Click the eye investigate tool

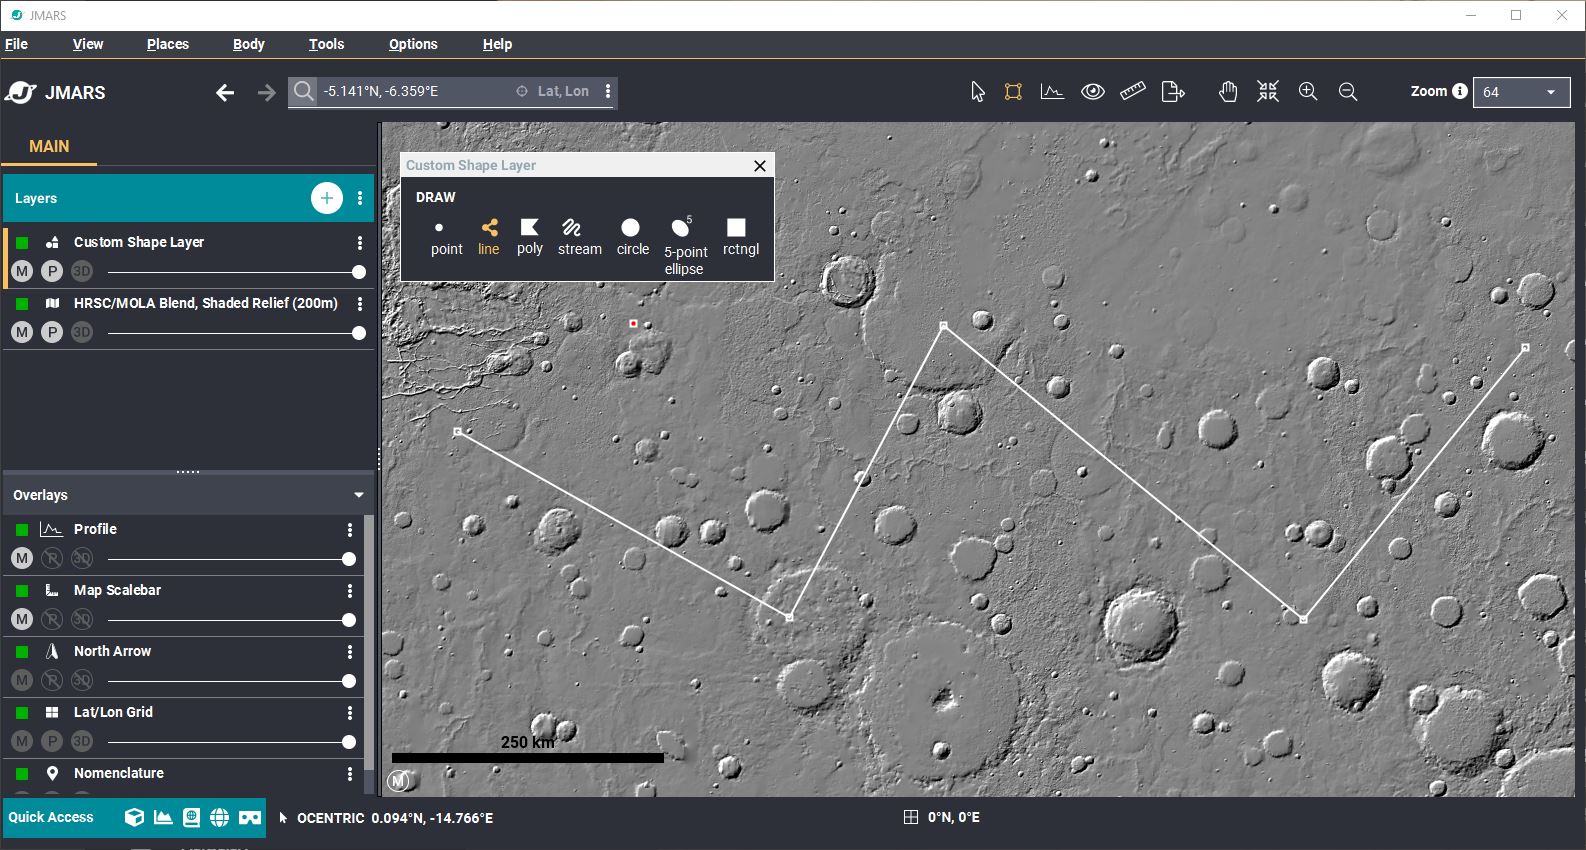coord(1093,92)
